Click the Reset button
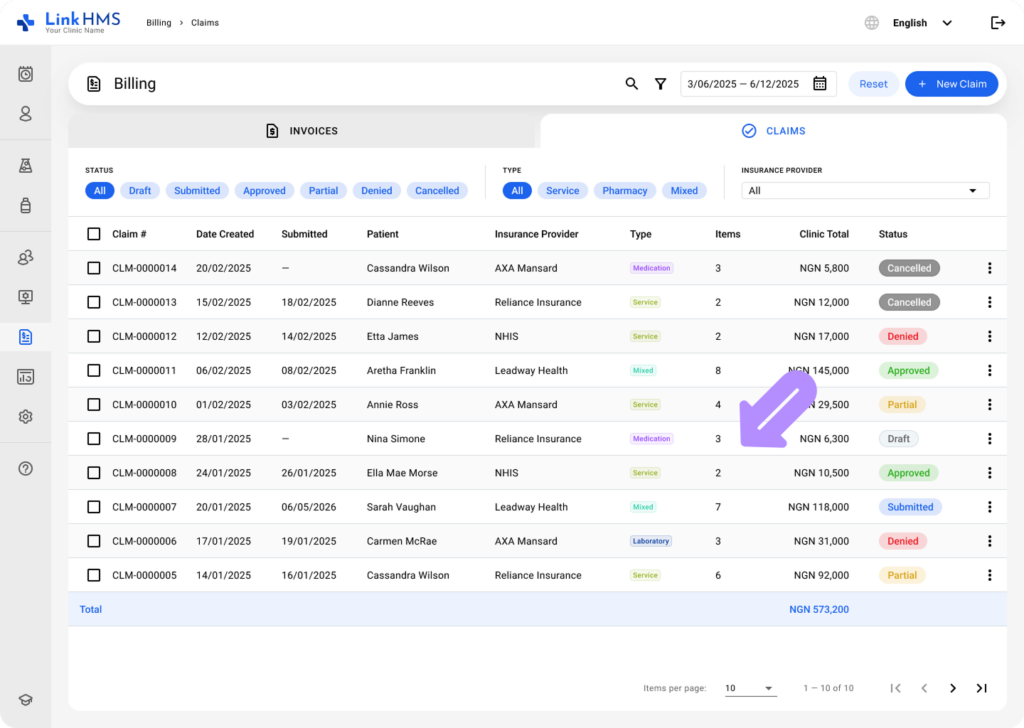 coord(873,84)
